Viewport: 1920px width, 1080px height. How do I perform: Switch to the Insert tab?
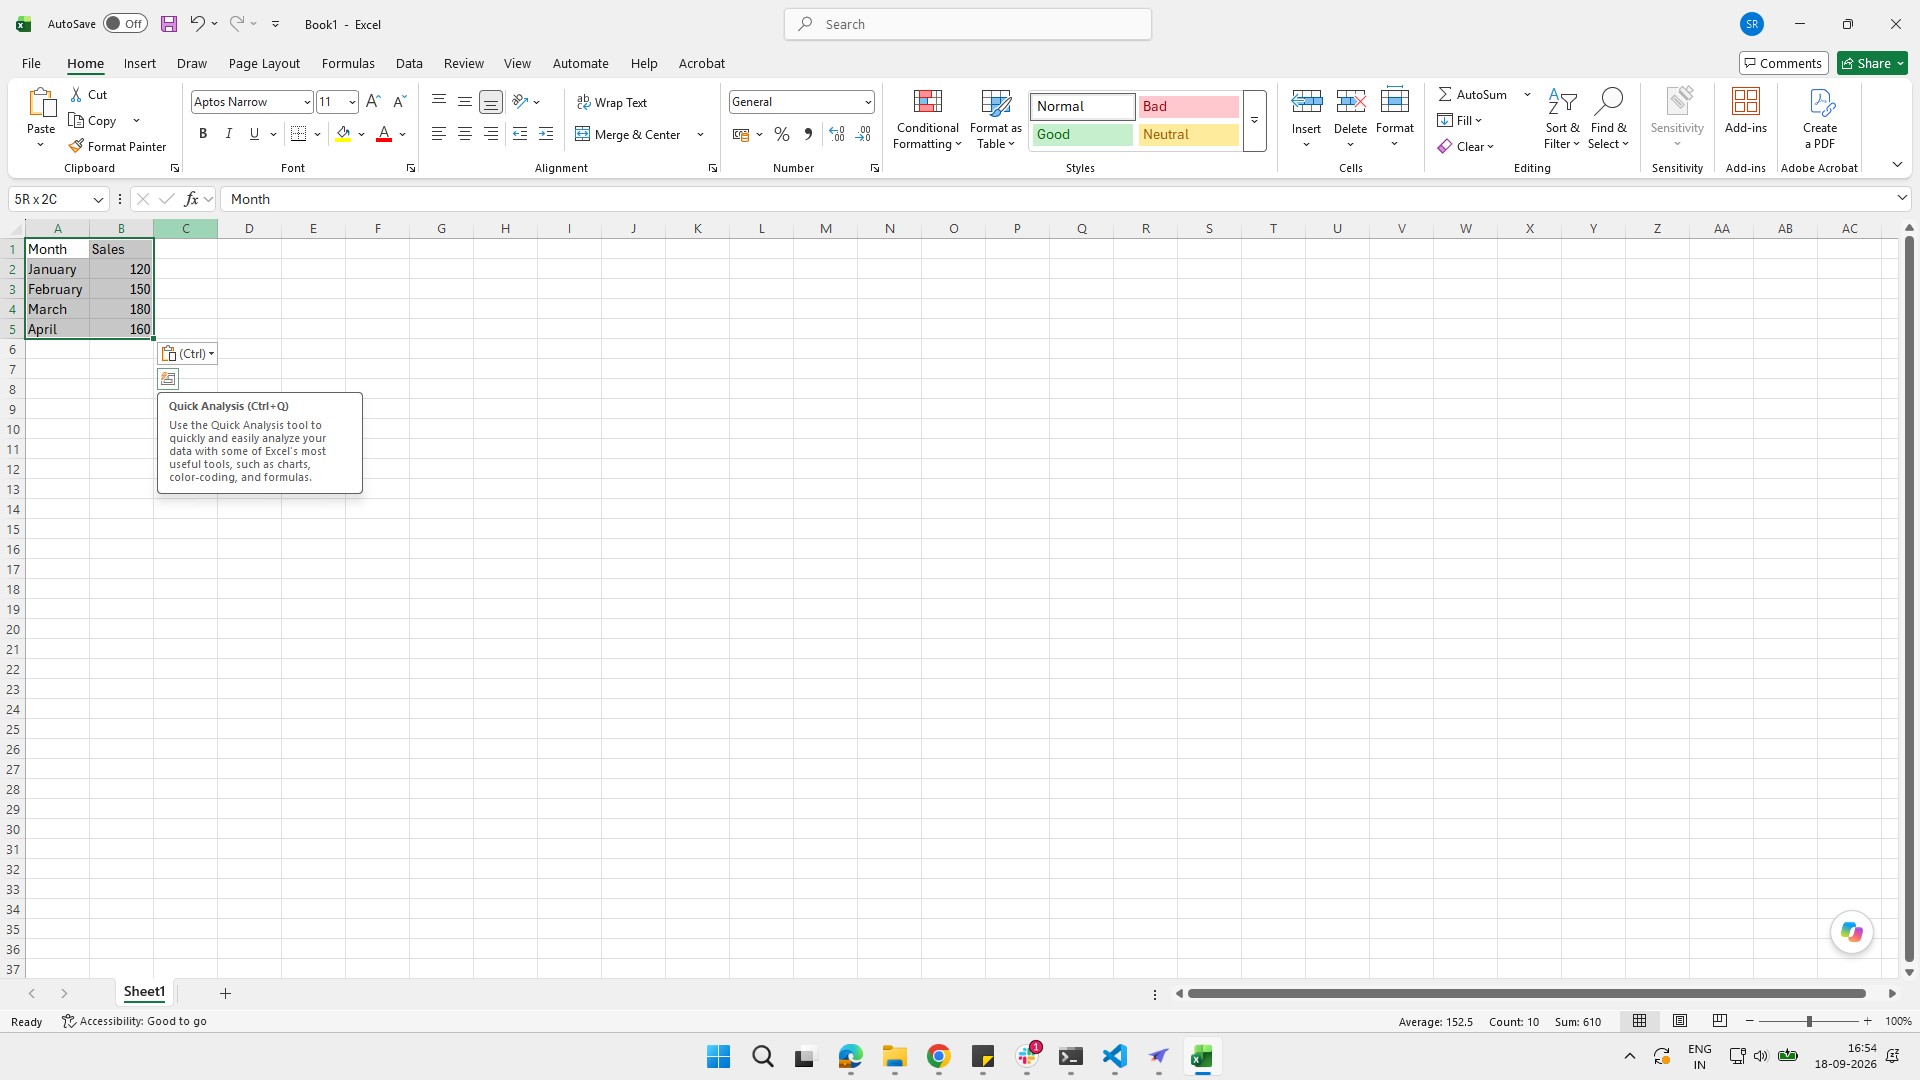pyautogui.click(x=140, y=63)
